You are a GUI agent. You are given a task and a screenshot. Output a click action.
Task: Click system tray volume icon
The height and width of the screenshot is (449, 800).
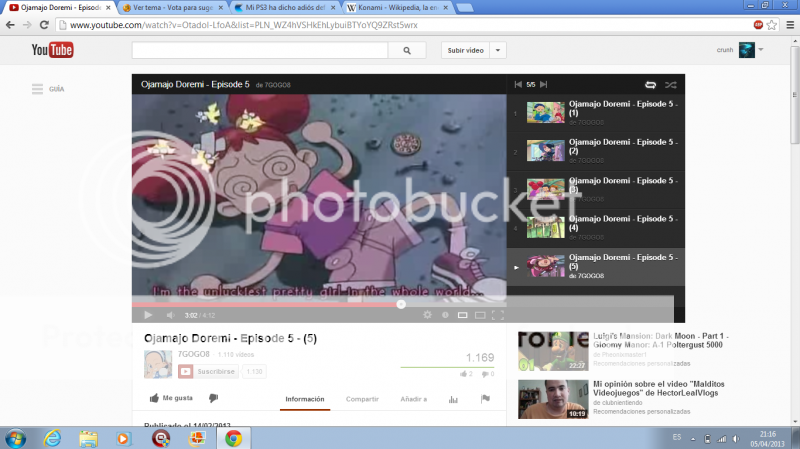coord(736,439)
